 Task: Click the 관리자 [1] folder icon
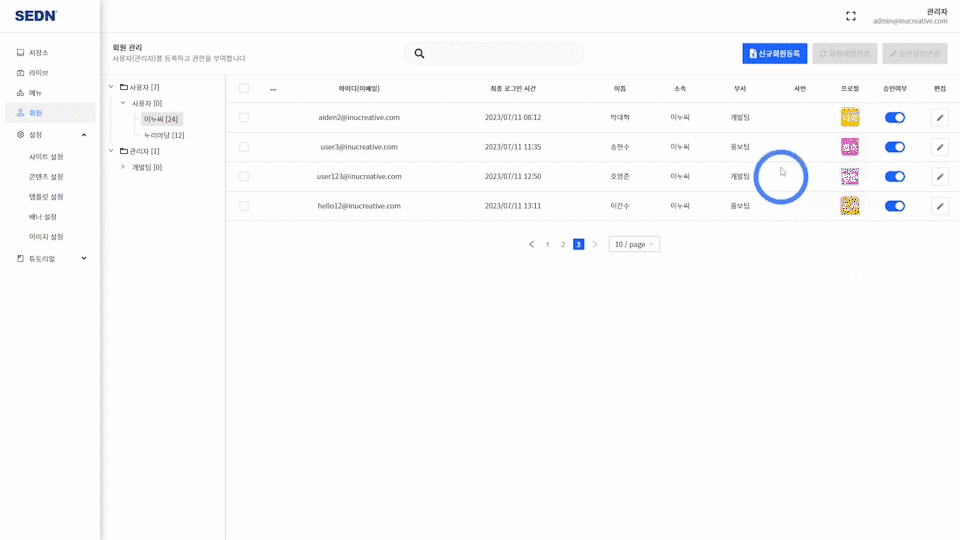tap(124, 151)
